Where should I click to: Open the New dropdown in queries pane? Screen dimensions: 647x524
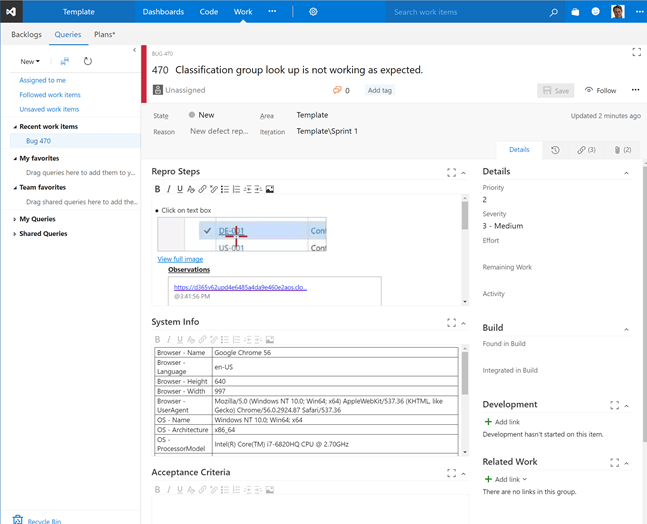tap(30, 61)
